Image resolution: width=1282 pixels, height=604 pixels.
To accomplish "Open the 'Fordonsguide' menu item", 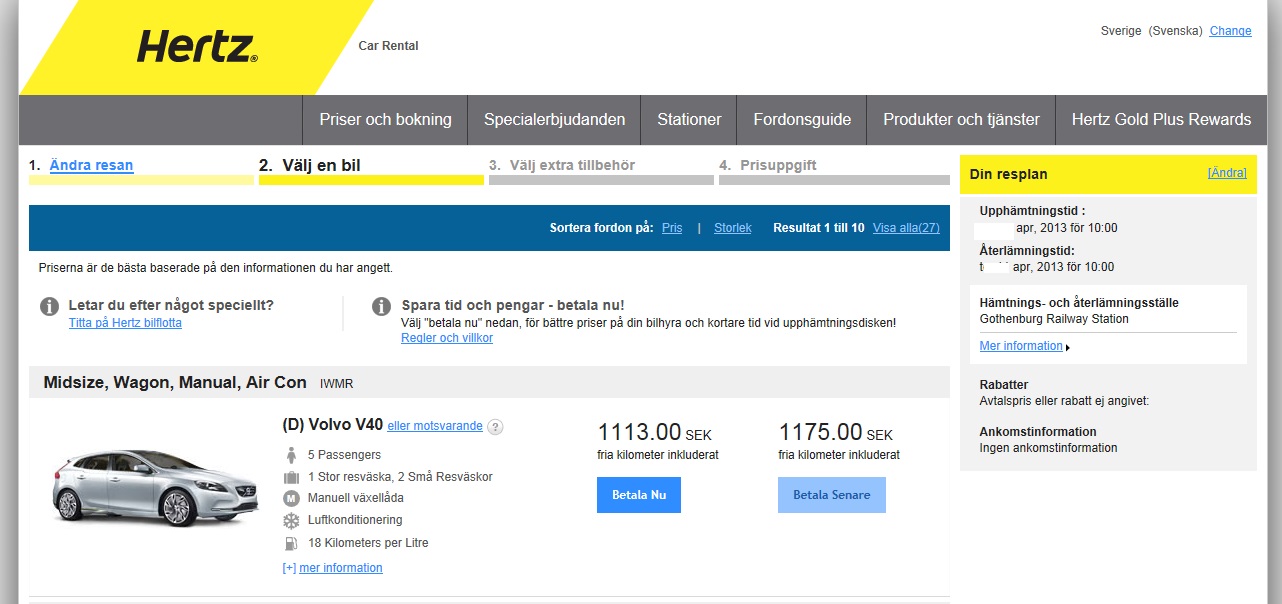I will click(x=801, y=120).
